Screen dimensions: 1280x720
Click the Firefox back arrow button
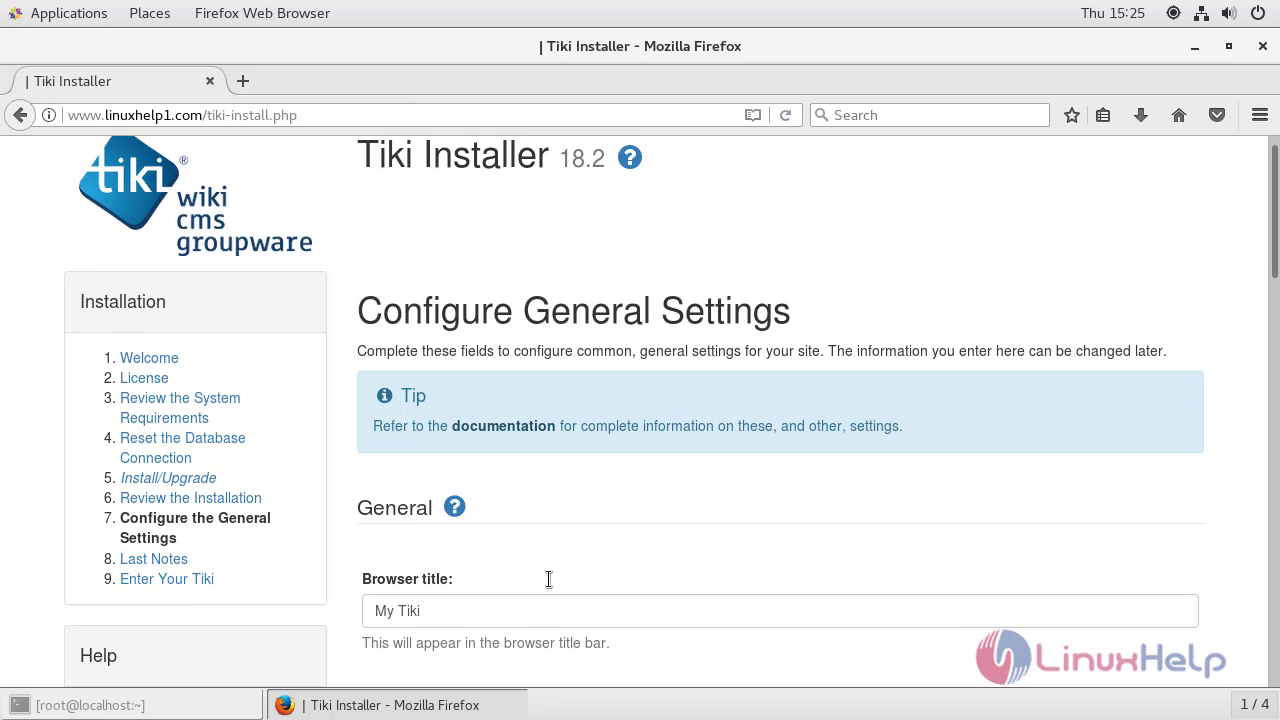tap(20, 115)
